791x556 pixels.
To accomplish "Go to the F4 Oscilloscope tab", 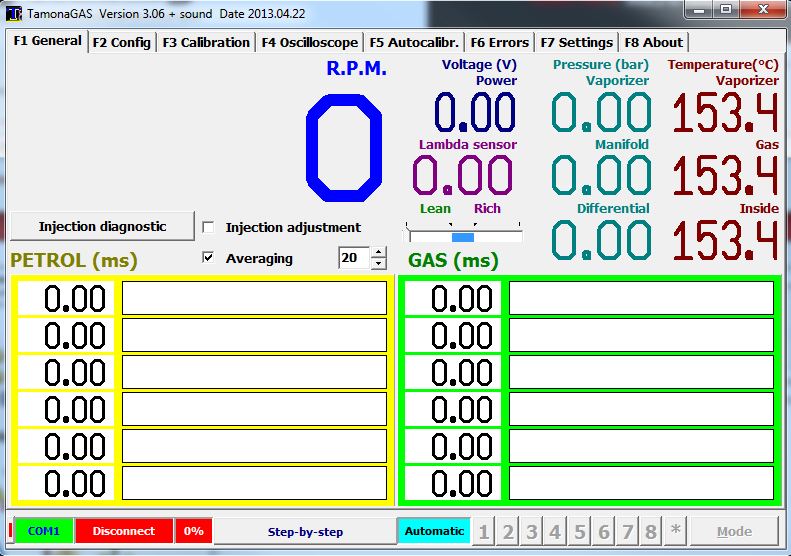I will 309,42.
